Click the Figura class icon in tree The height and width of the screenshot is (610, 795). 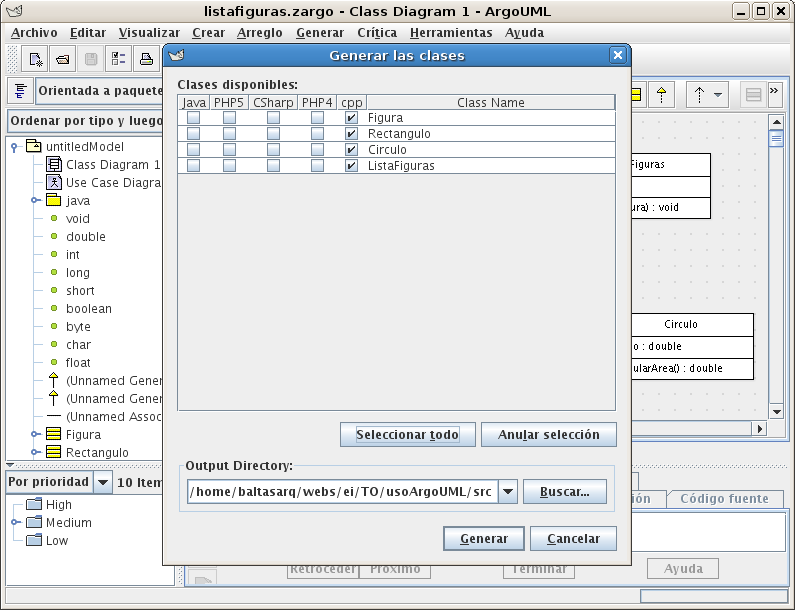(x=53, y=434)
